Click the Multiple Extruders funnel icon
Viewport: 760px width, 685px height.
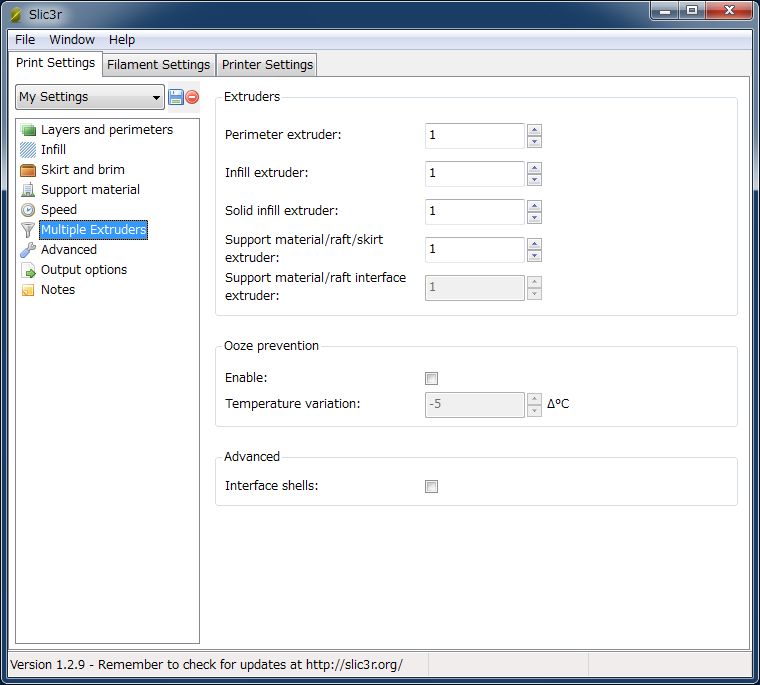28,230
